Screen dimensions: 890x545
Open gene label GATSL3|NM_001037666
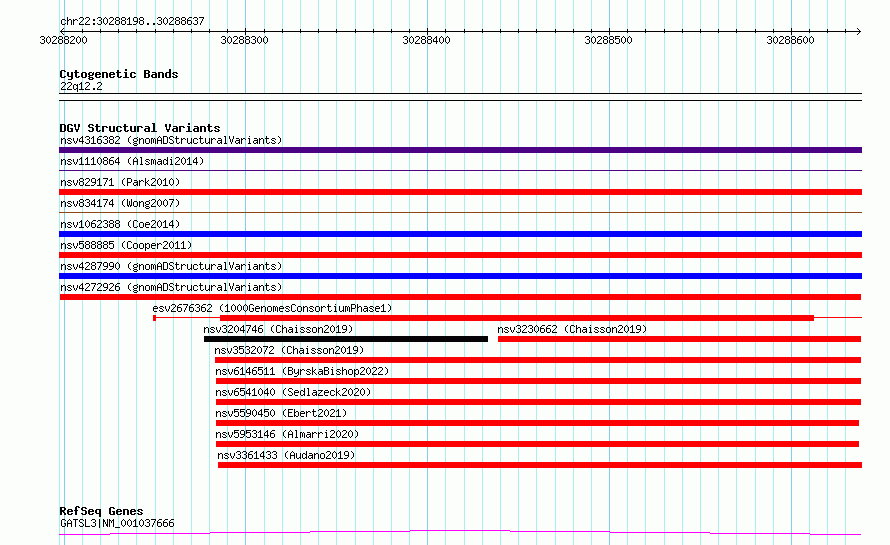[x=117, y=523]
